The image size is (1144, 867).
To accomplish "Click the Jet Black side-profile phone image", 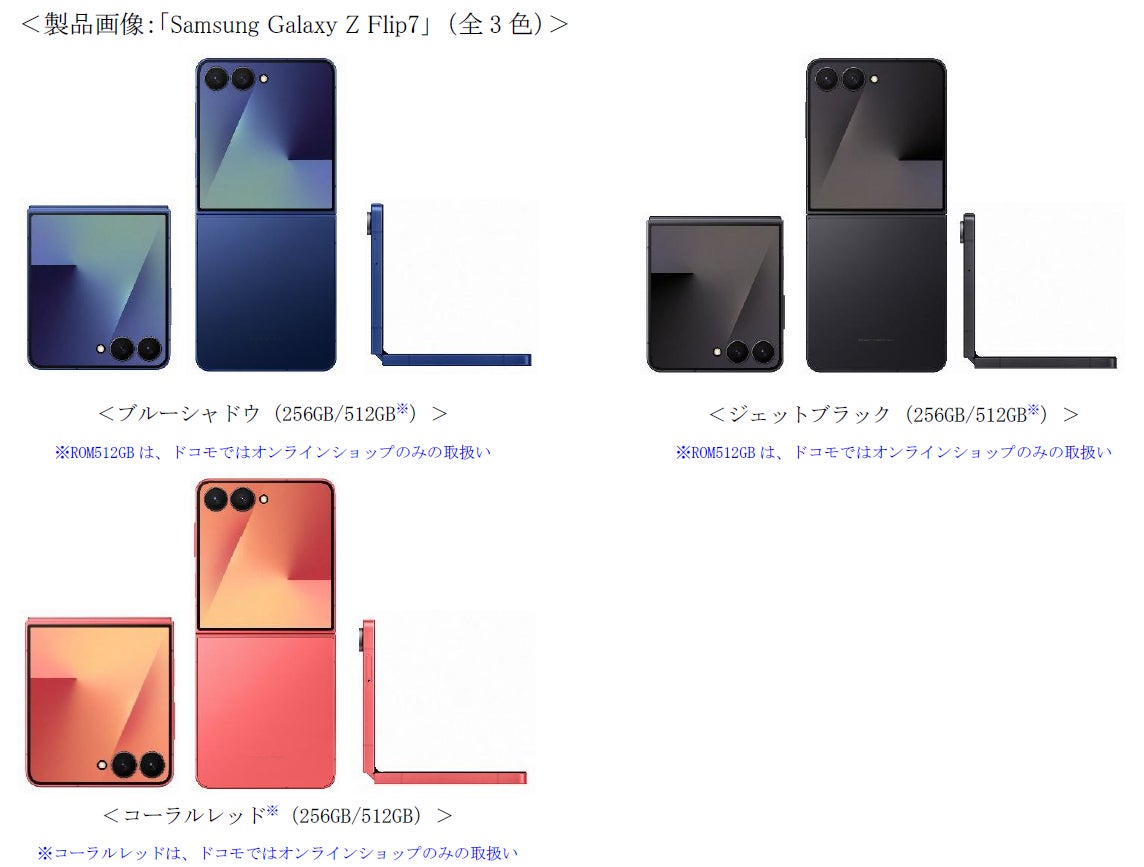I will tap(1039, 290).
